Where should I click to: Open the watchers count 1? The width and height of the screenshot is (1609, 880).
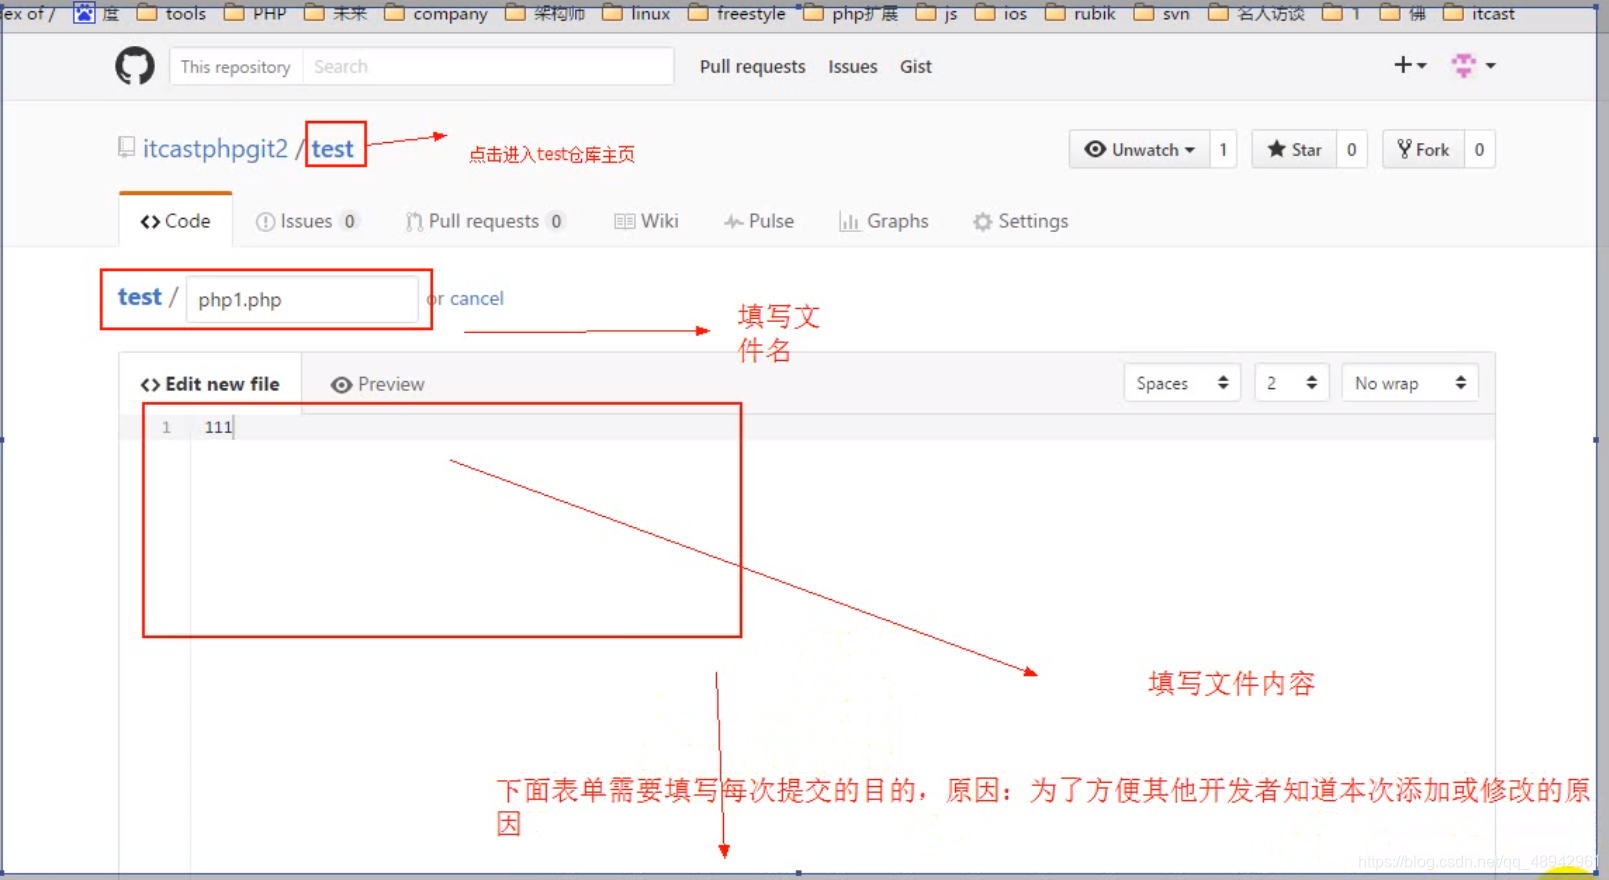coord(1223,149)
